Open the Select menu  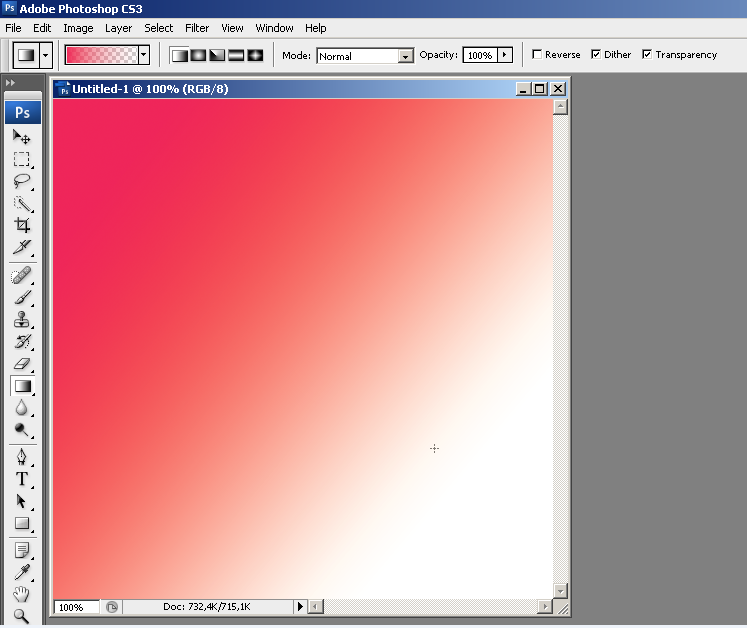tap(159, 28)
